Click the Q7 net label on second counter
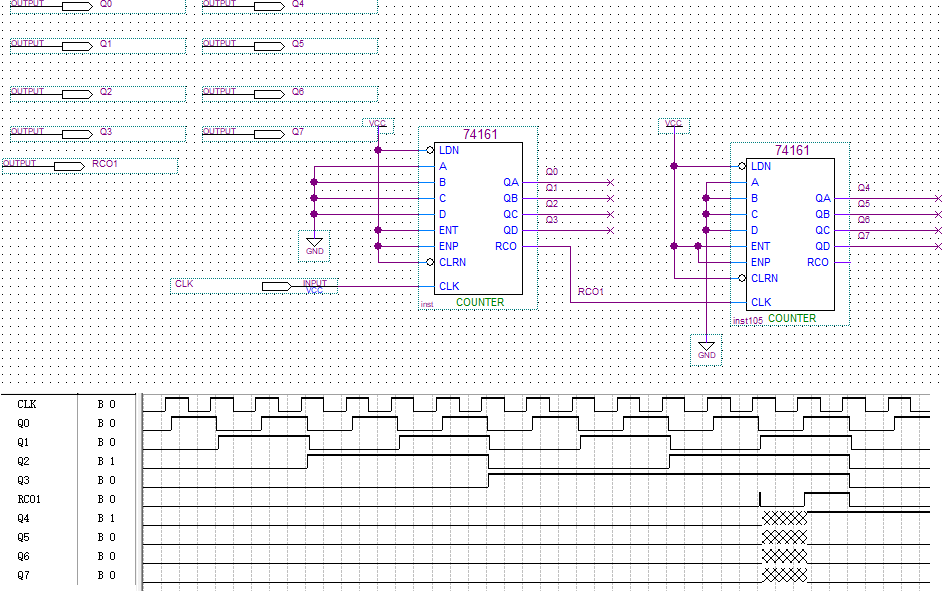The height and width of the screenshot is (591, 943). 864,236
